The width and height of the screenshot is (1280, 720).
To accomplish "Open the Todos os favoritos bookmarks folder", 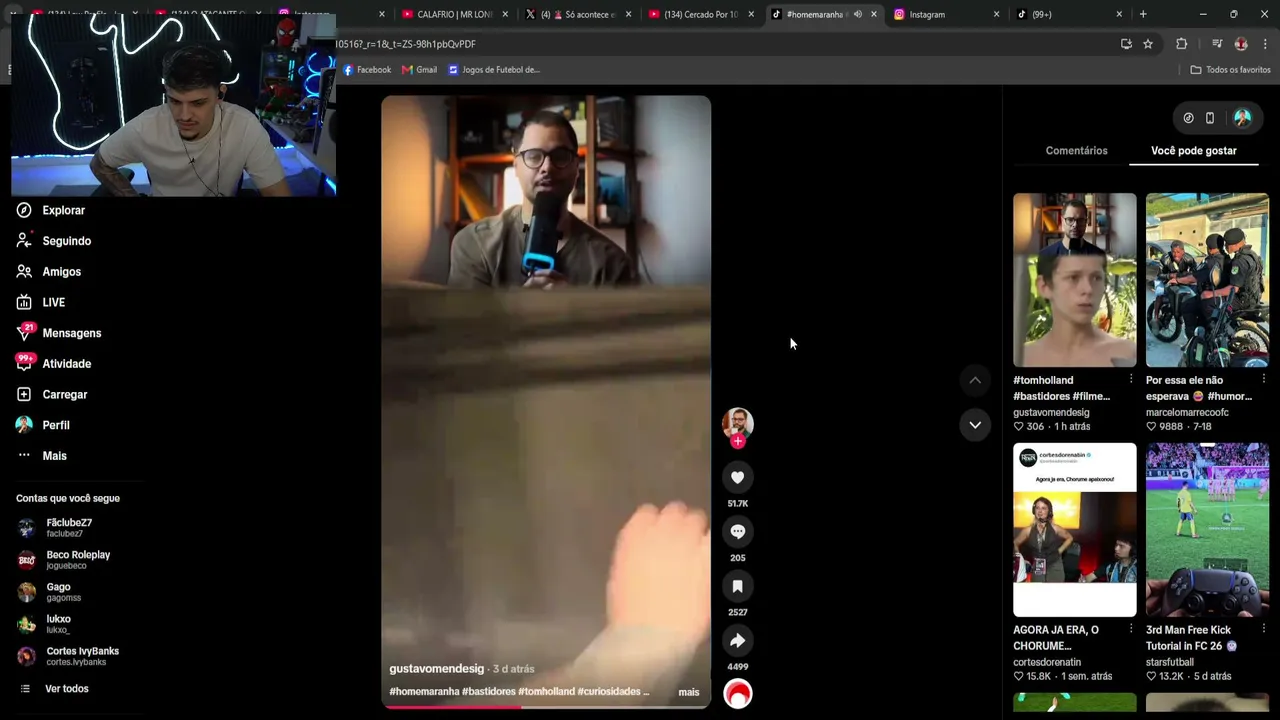I will (x=1230, y=70).
